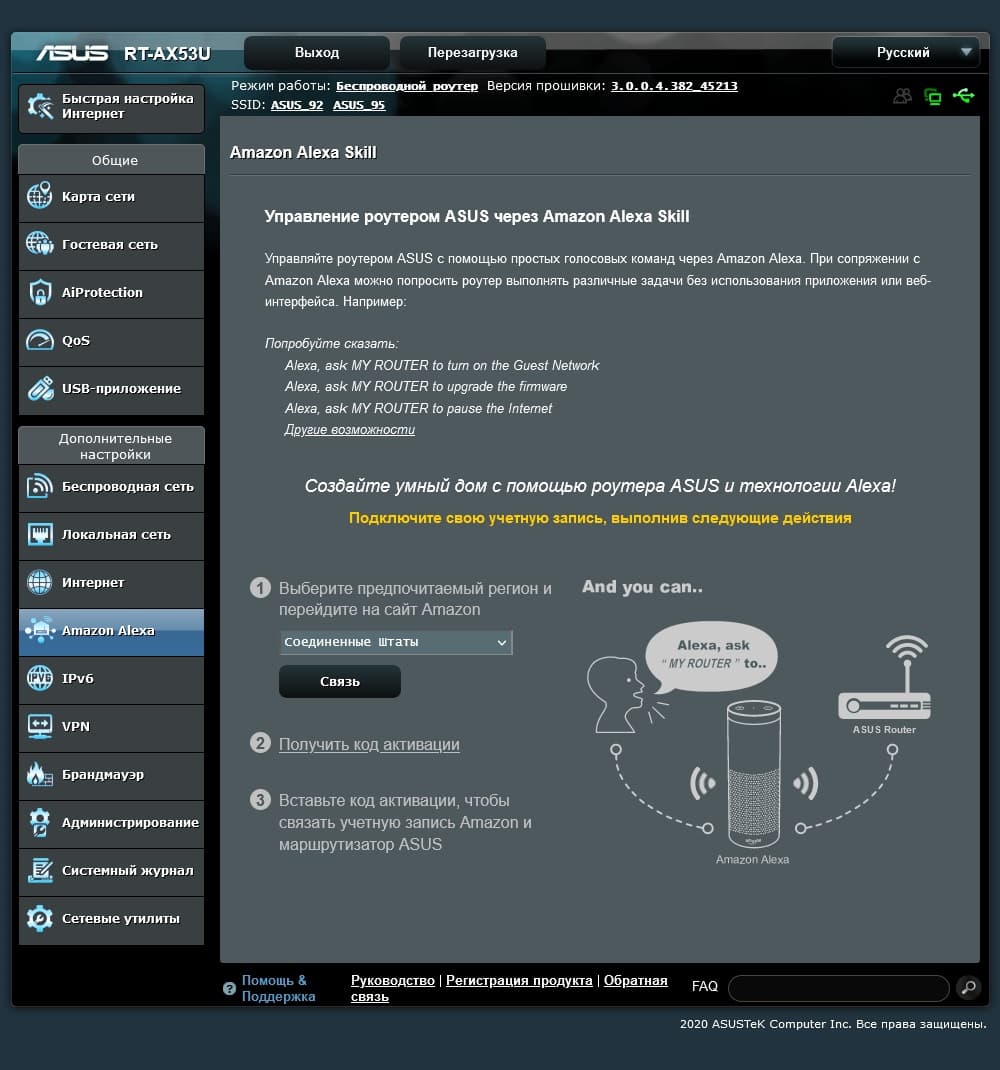Click the FAQ search magnifier icon

(x=968, y=987)
